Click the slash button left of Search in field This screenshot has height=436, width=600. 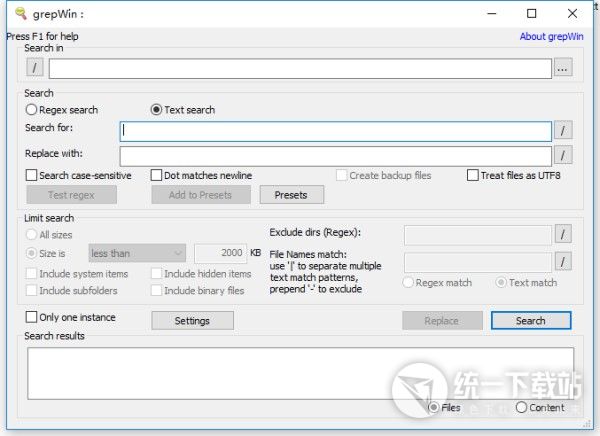[35, 68]
